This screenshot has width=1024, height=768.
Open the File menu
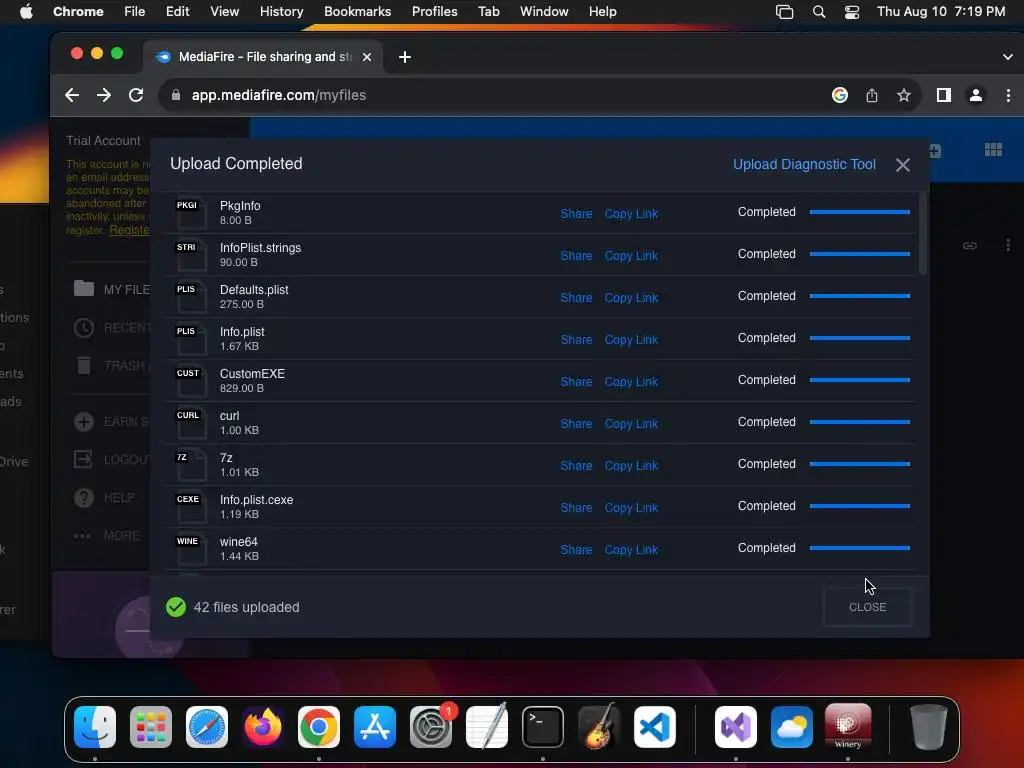pyautogui.click(x=135, y=12)
